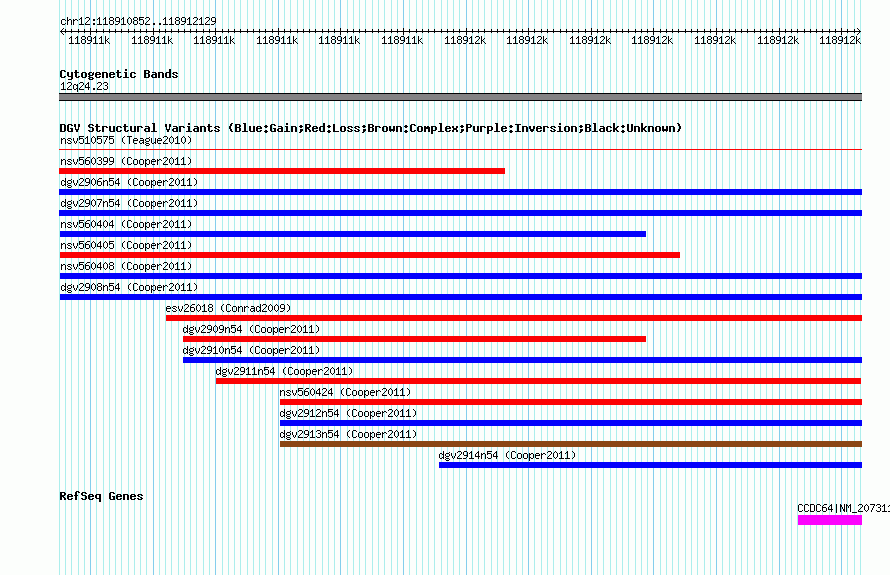
Task: Click the blue nsv560408 gain bar
Action: [460, 276]
